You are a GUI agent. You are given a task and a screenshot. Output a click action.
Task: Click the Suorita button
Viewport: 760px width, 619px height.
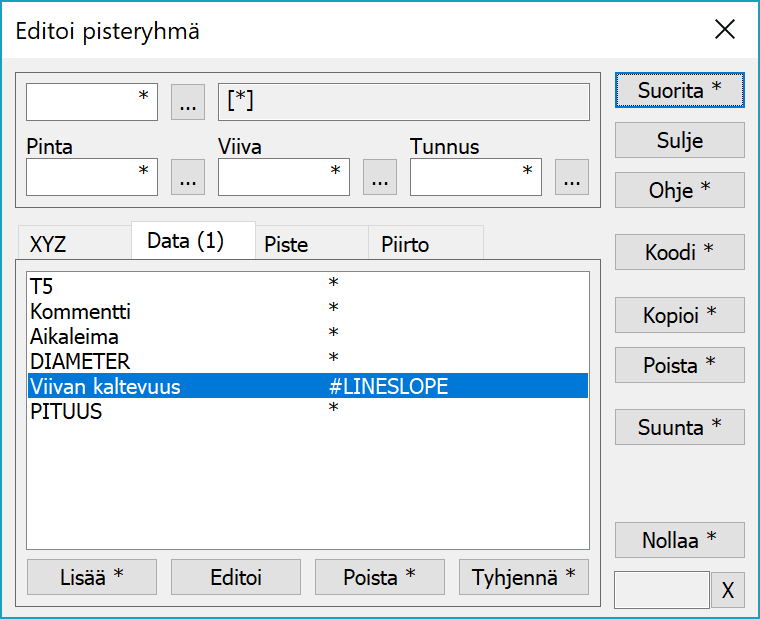tap(679, 90)
